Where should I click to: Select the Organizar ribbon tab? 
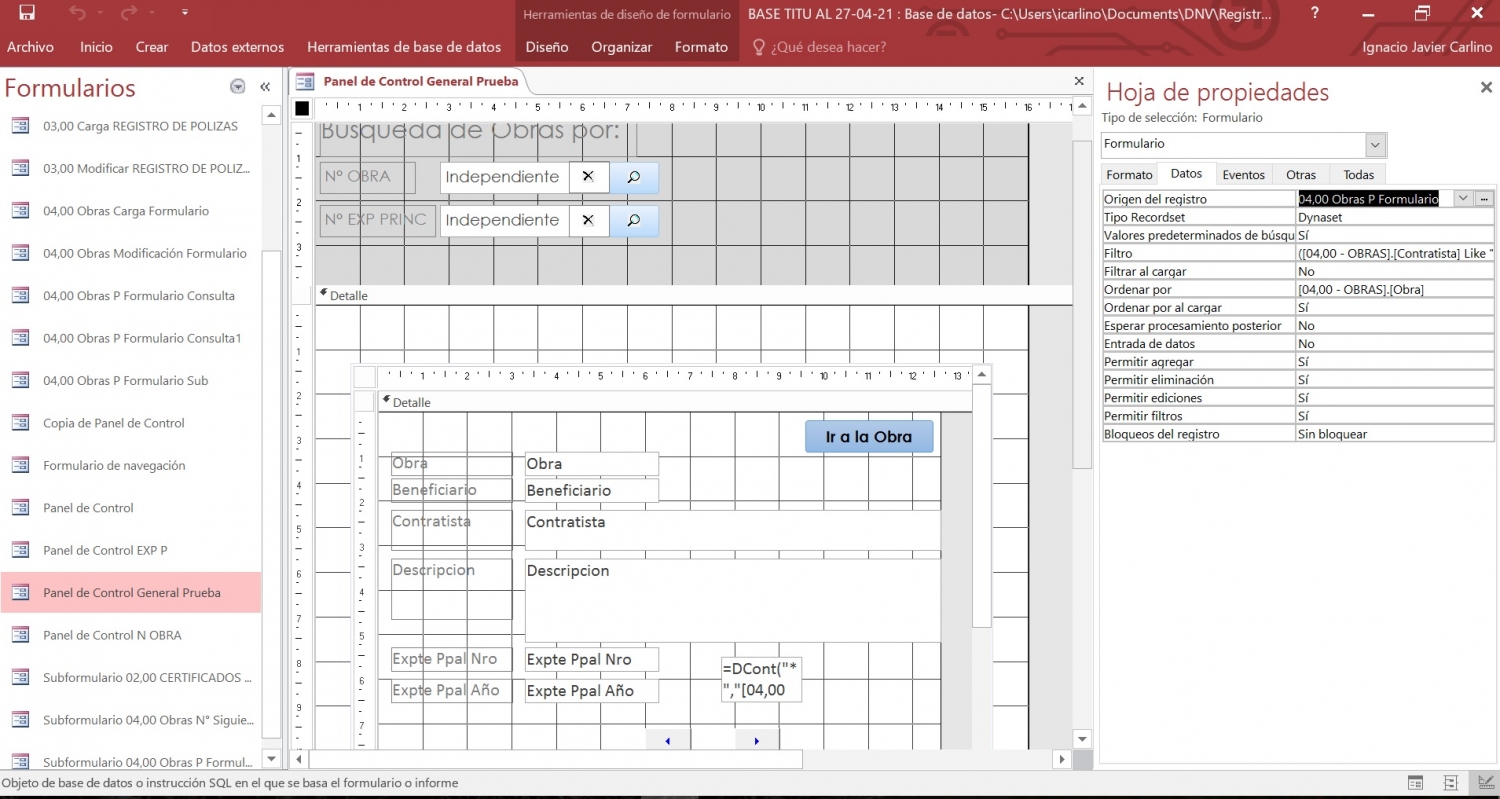pos(621,47)
